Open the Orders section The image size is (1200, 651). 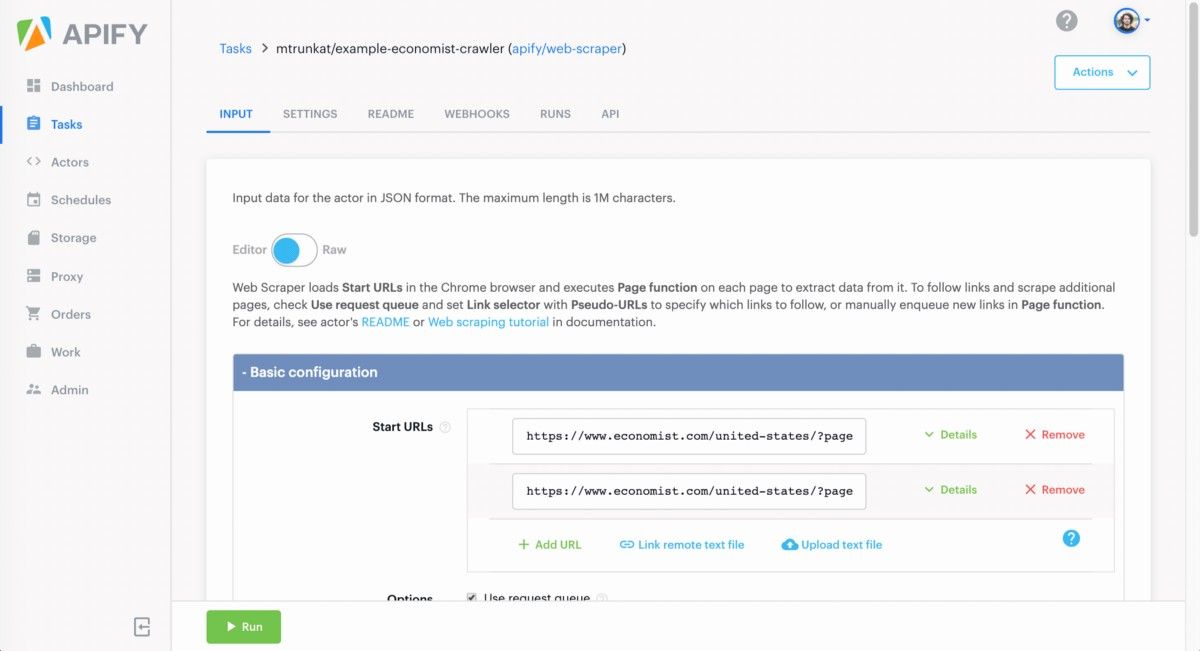click(69, 314)
